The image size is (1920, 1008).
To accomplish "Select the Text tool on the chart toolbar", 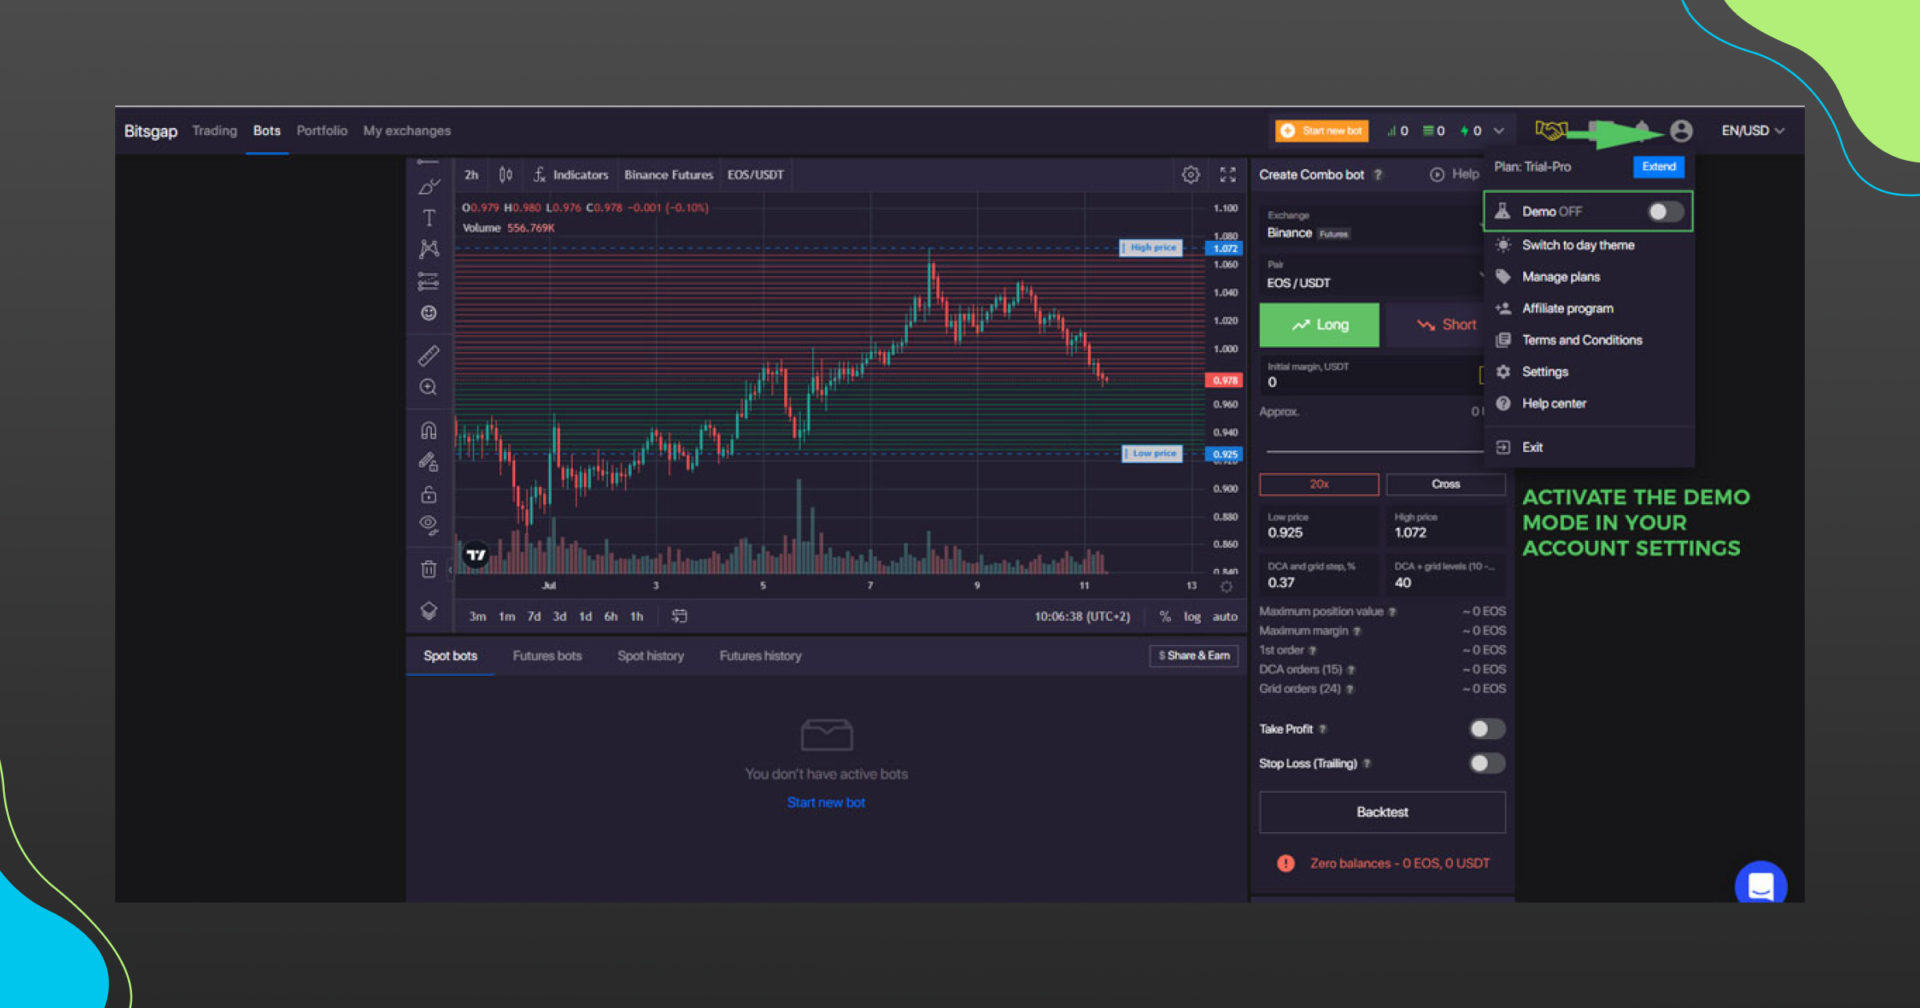I will click(428, 215).
